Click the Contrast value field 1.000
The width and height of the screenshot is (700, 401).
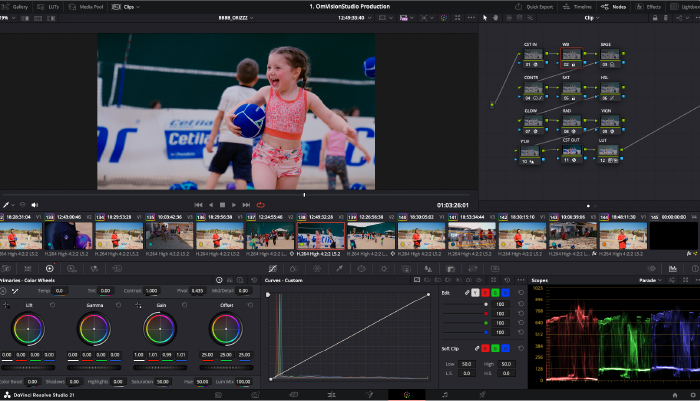151,291
